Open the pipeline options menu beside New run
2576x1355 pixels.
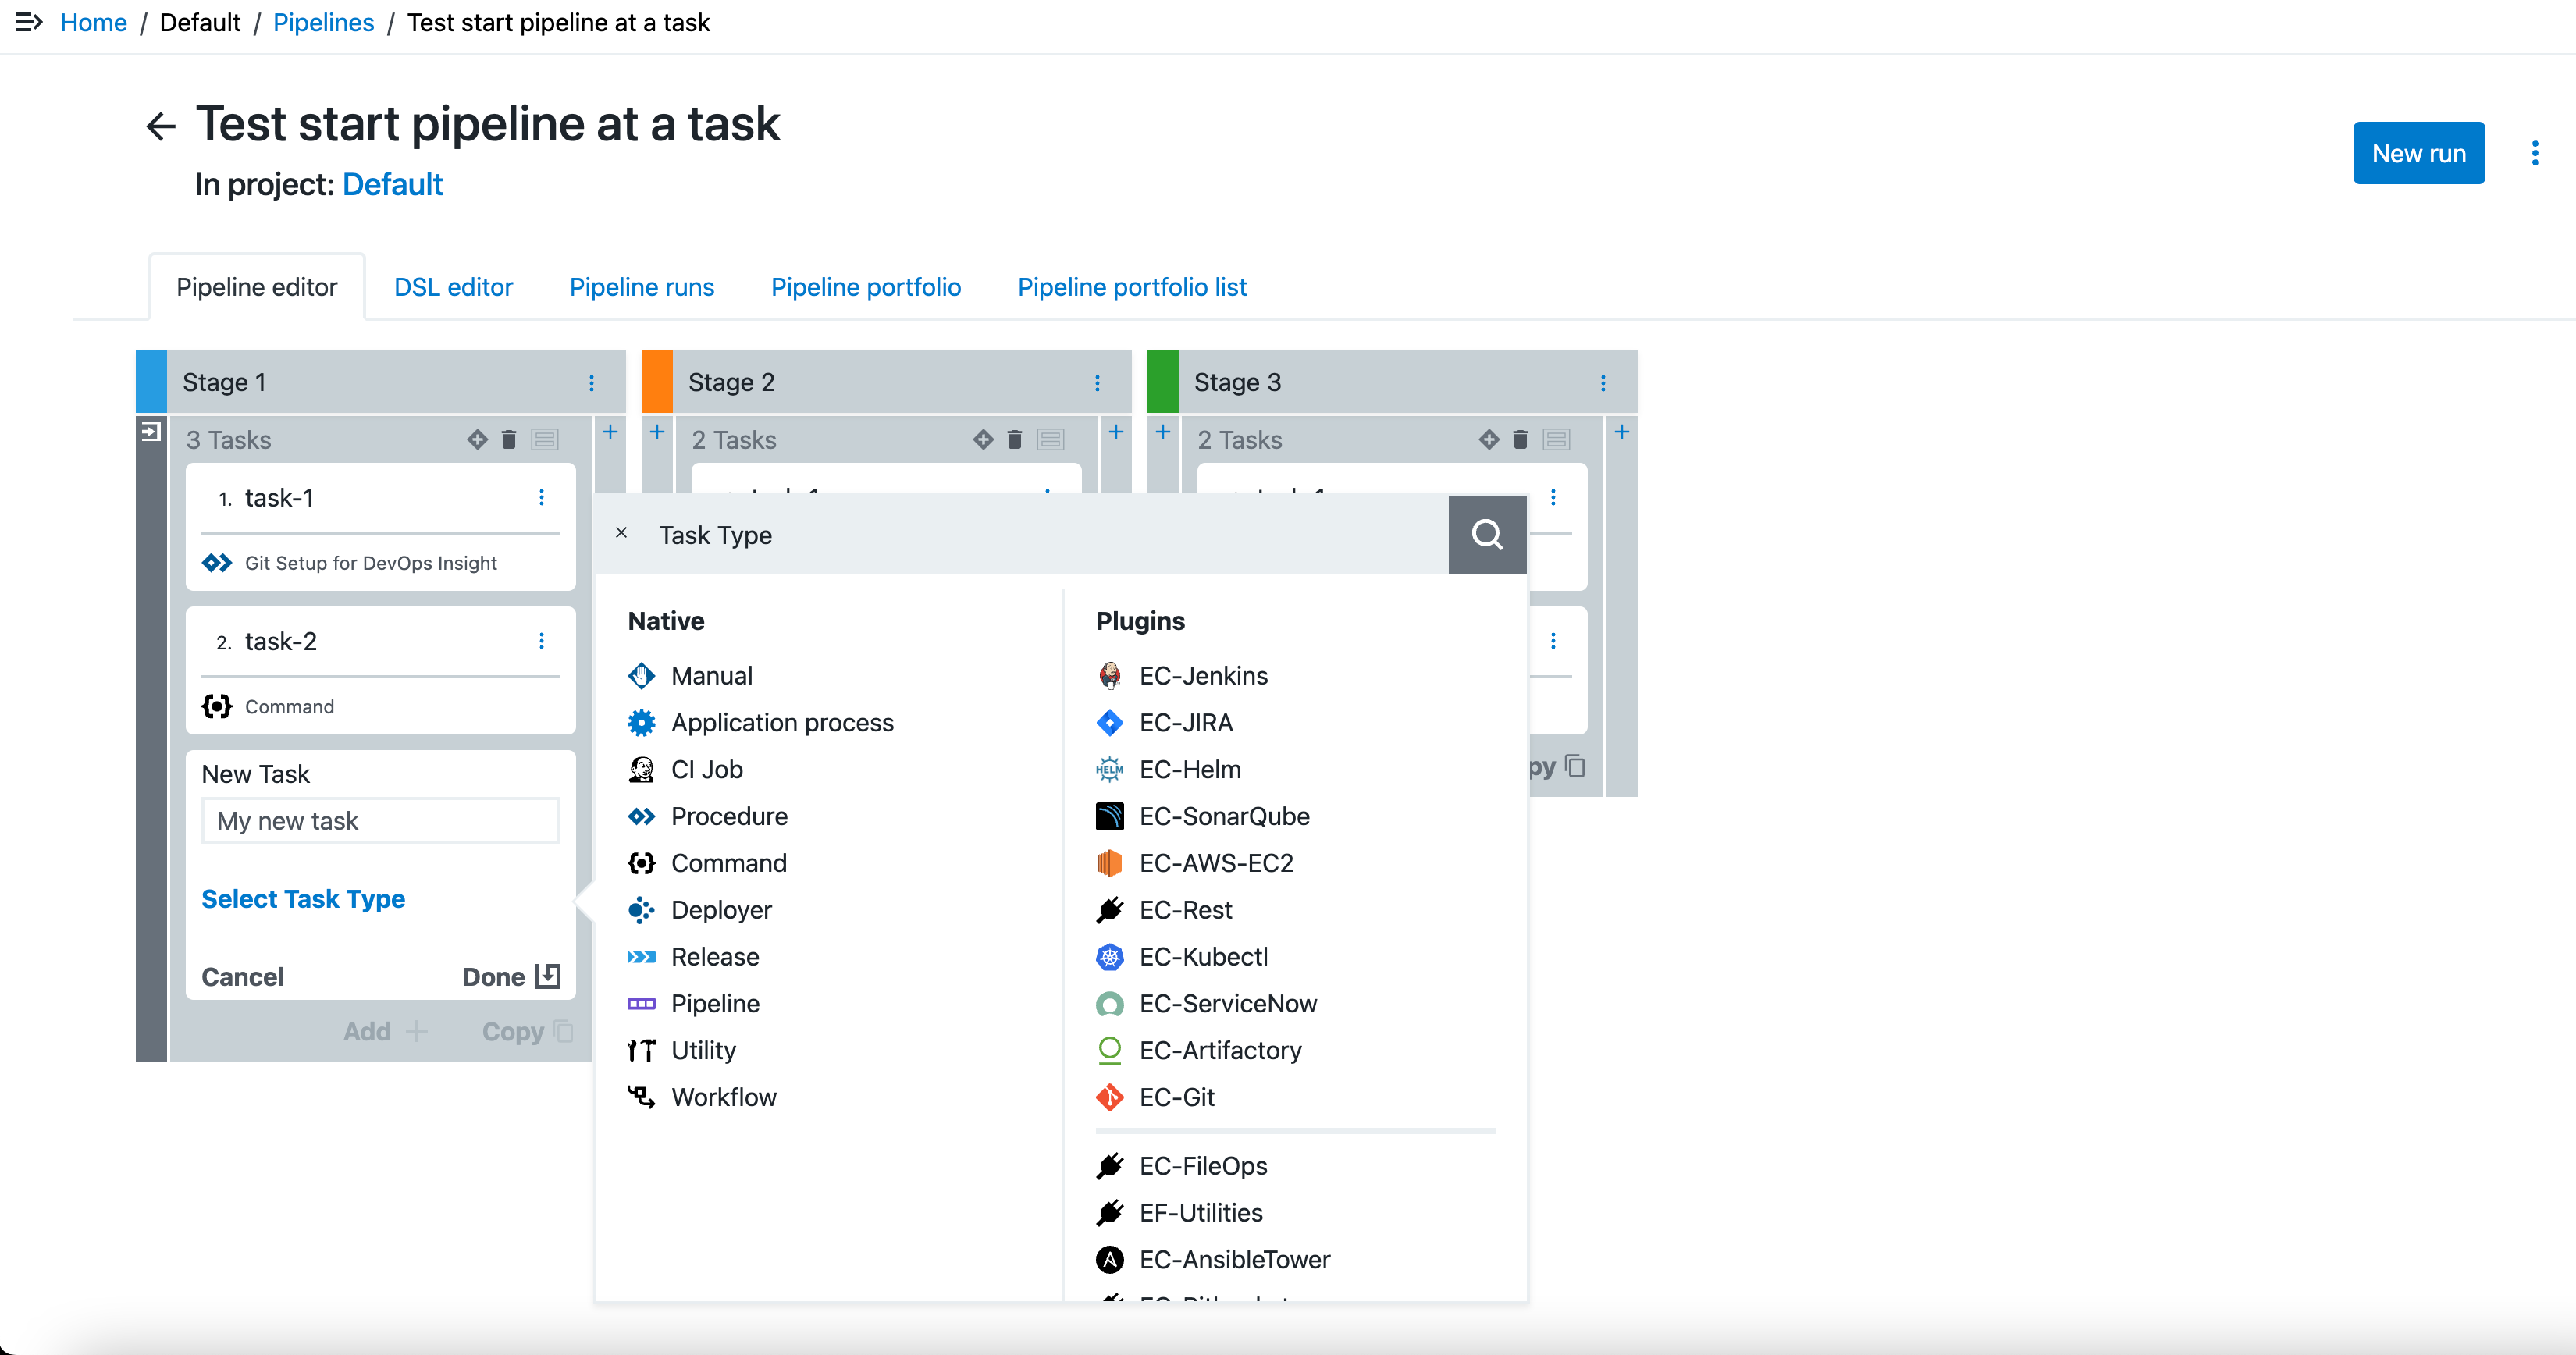2534,153
